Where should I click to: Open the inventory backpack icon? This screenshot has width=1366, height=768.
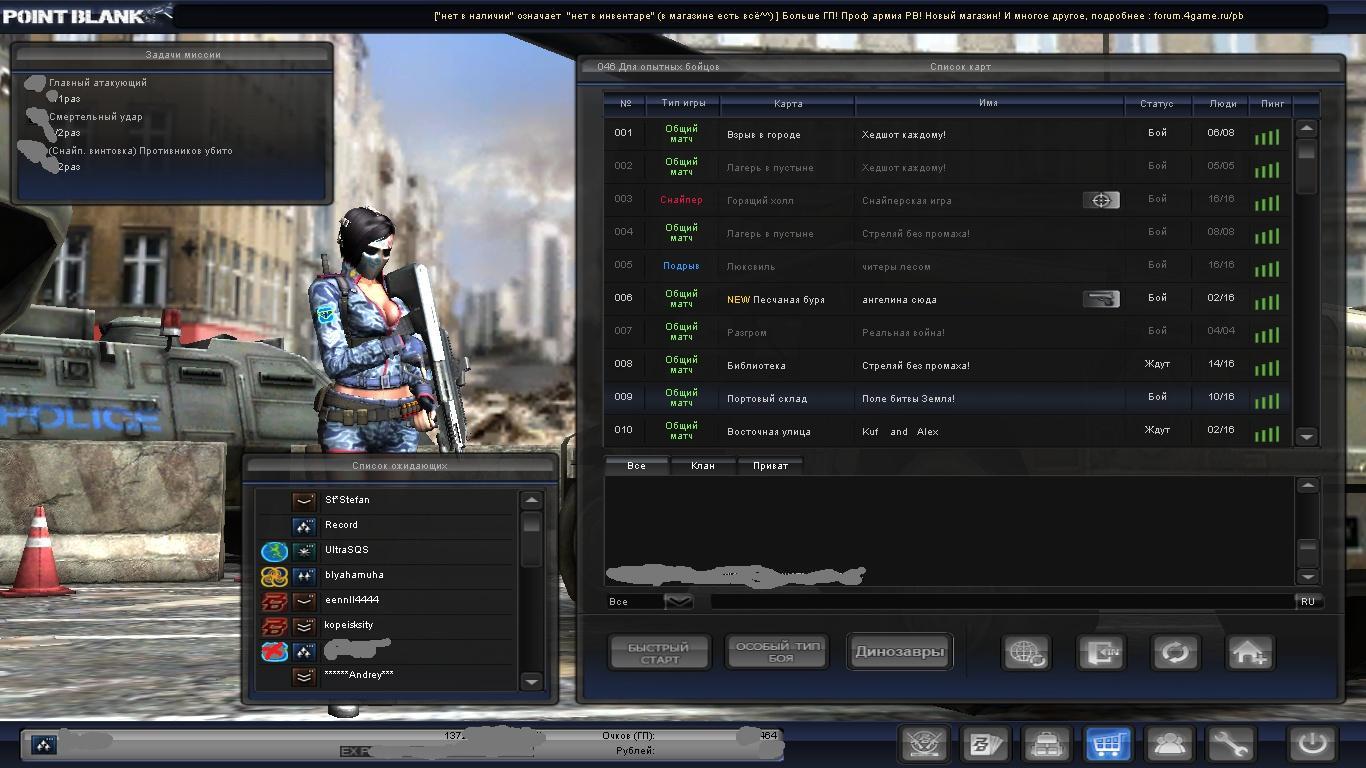pos(1047,744)
